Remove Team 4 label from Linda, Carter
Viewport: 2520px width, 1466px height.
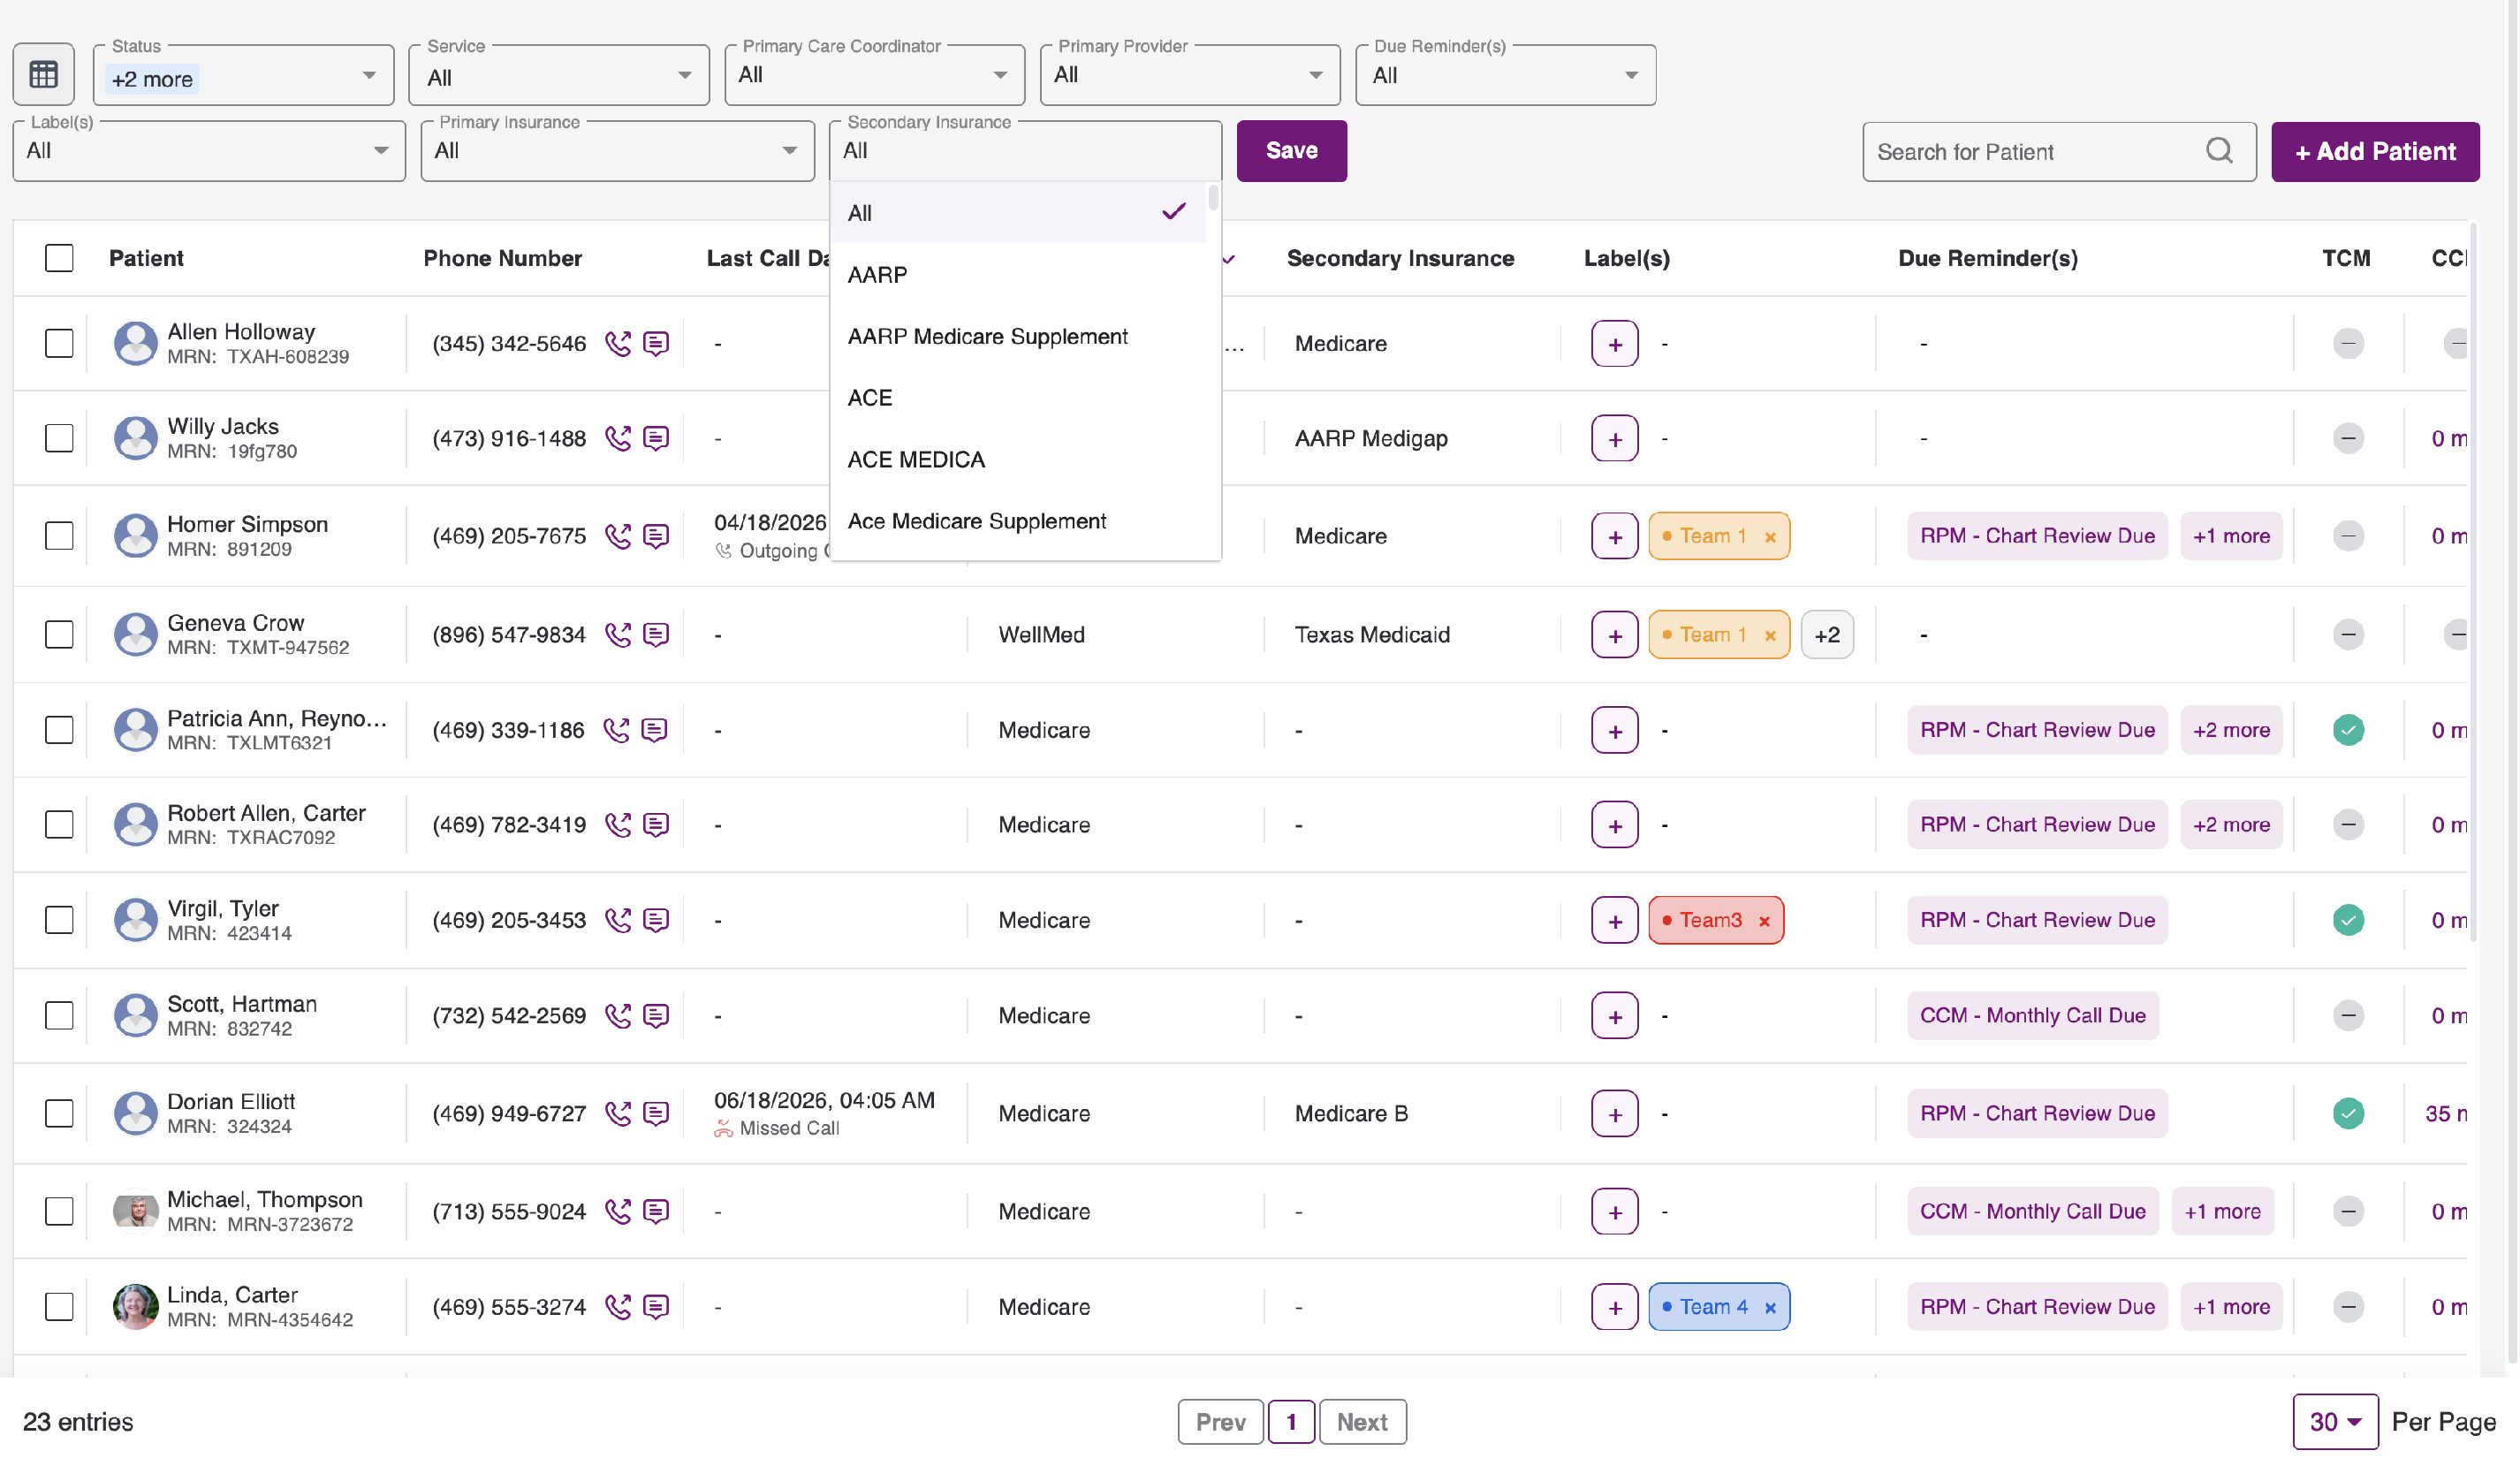[x=1771, y=1308]
